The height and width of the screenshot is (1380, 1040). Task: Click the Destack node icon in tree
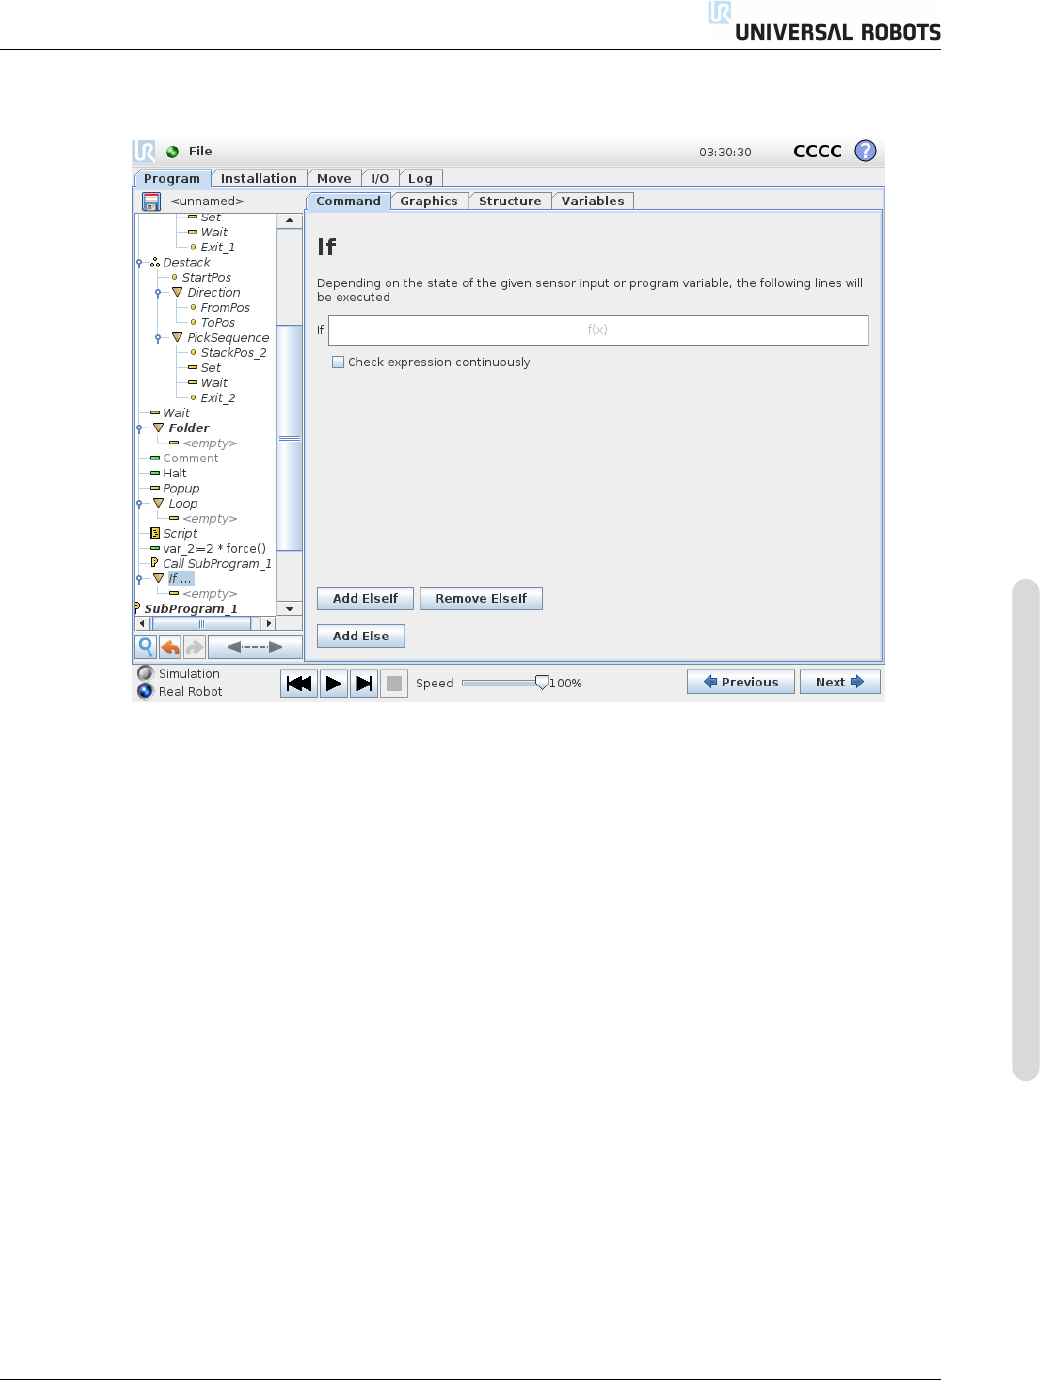pyautogui.click(x=155, y=262)
